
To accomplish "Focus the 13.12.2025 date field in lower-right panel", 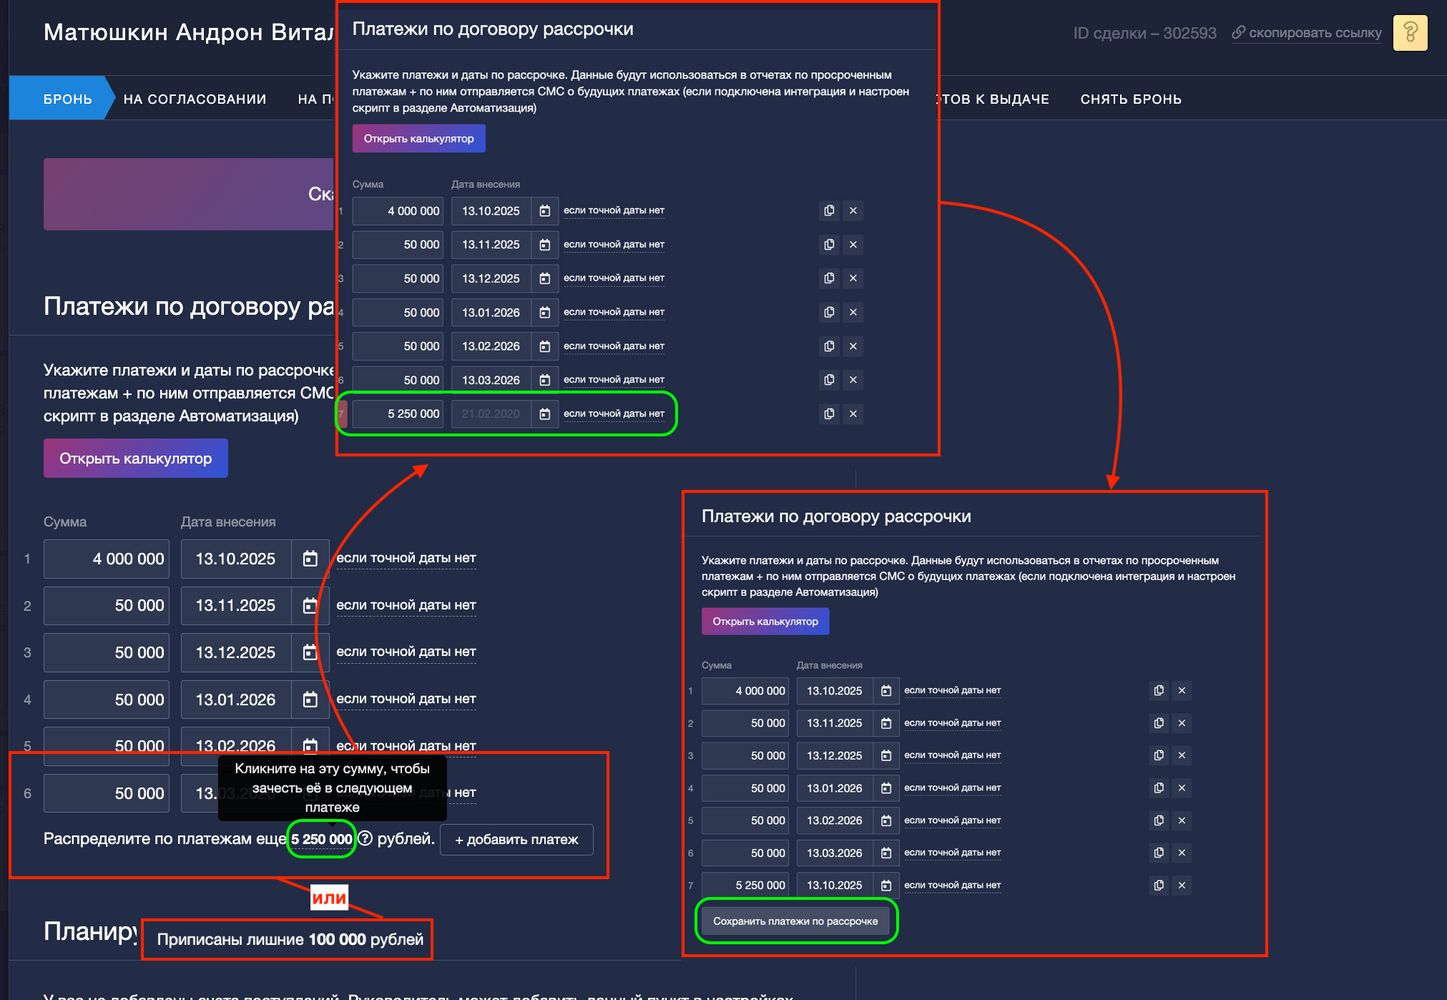I will [835, 756].
